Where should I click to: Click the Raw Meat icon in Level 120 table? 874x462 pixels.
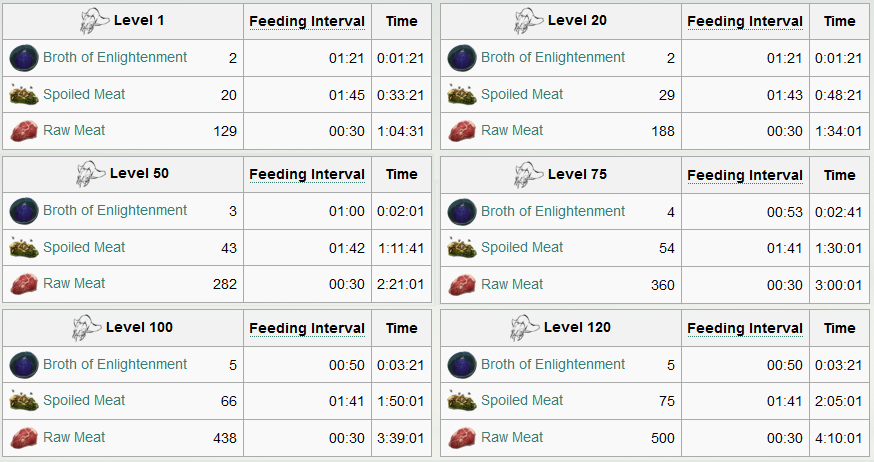click(462, 438)
